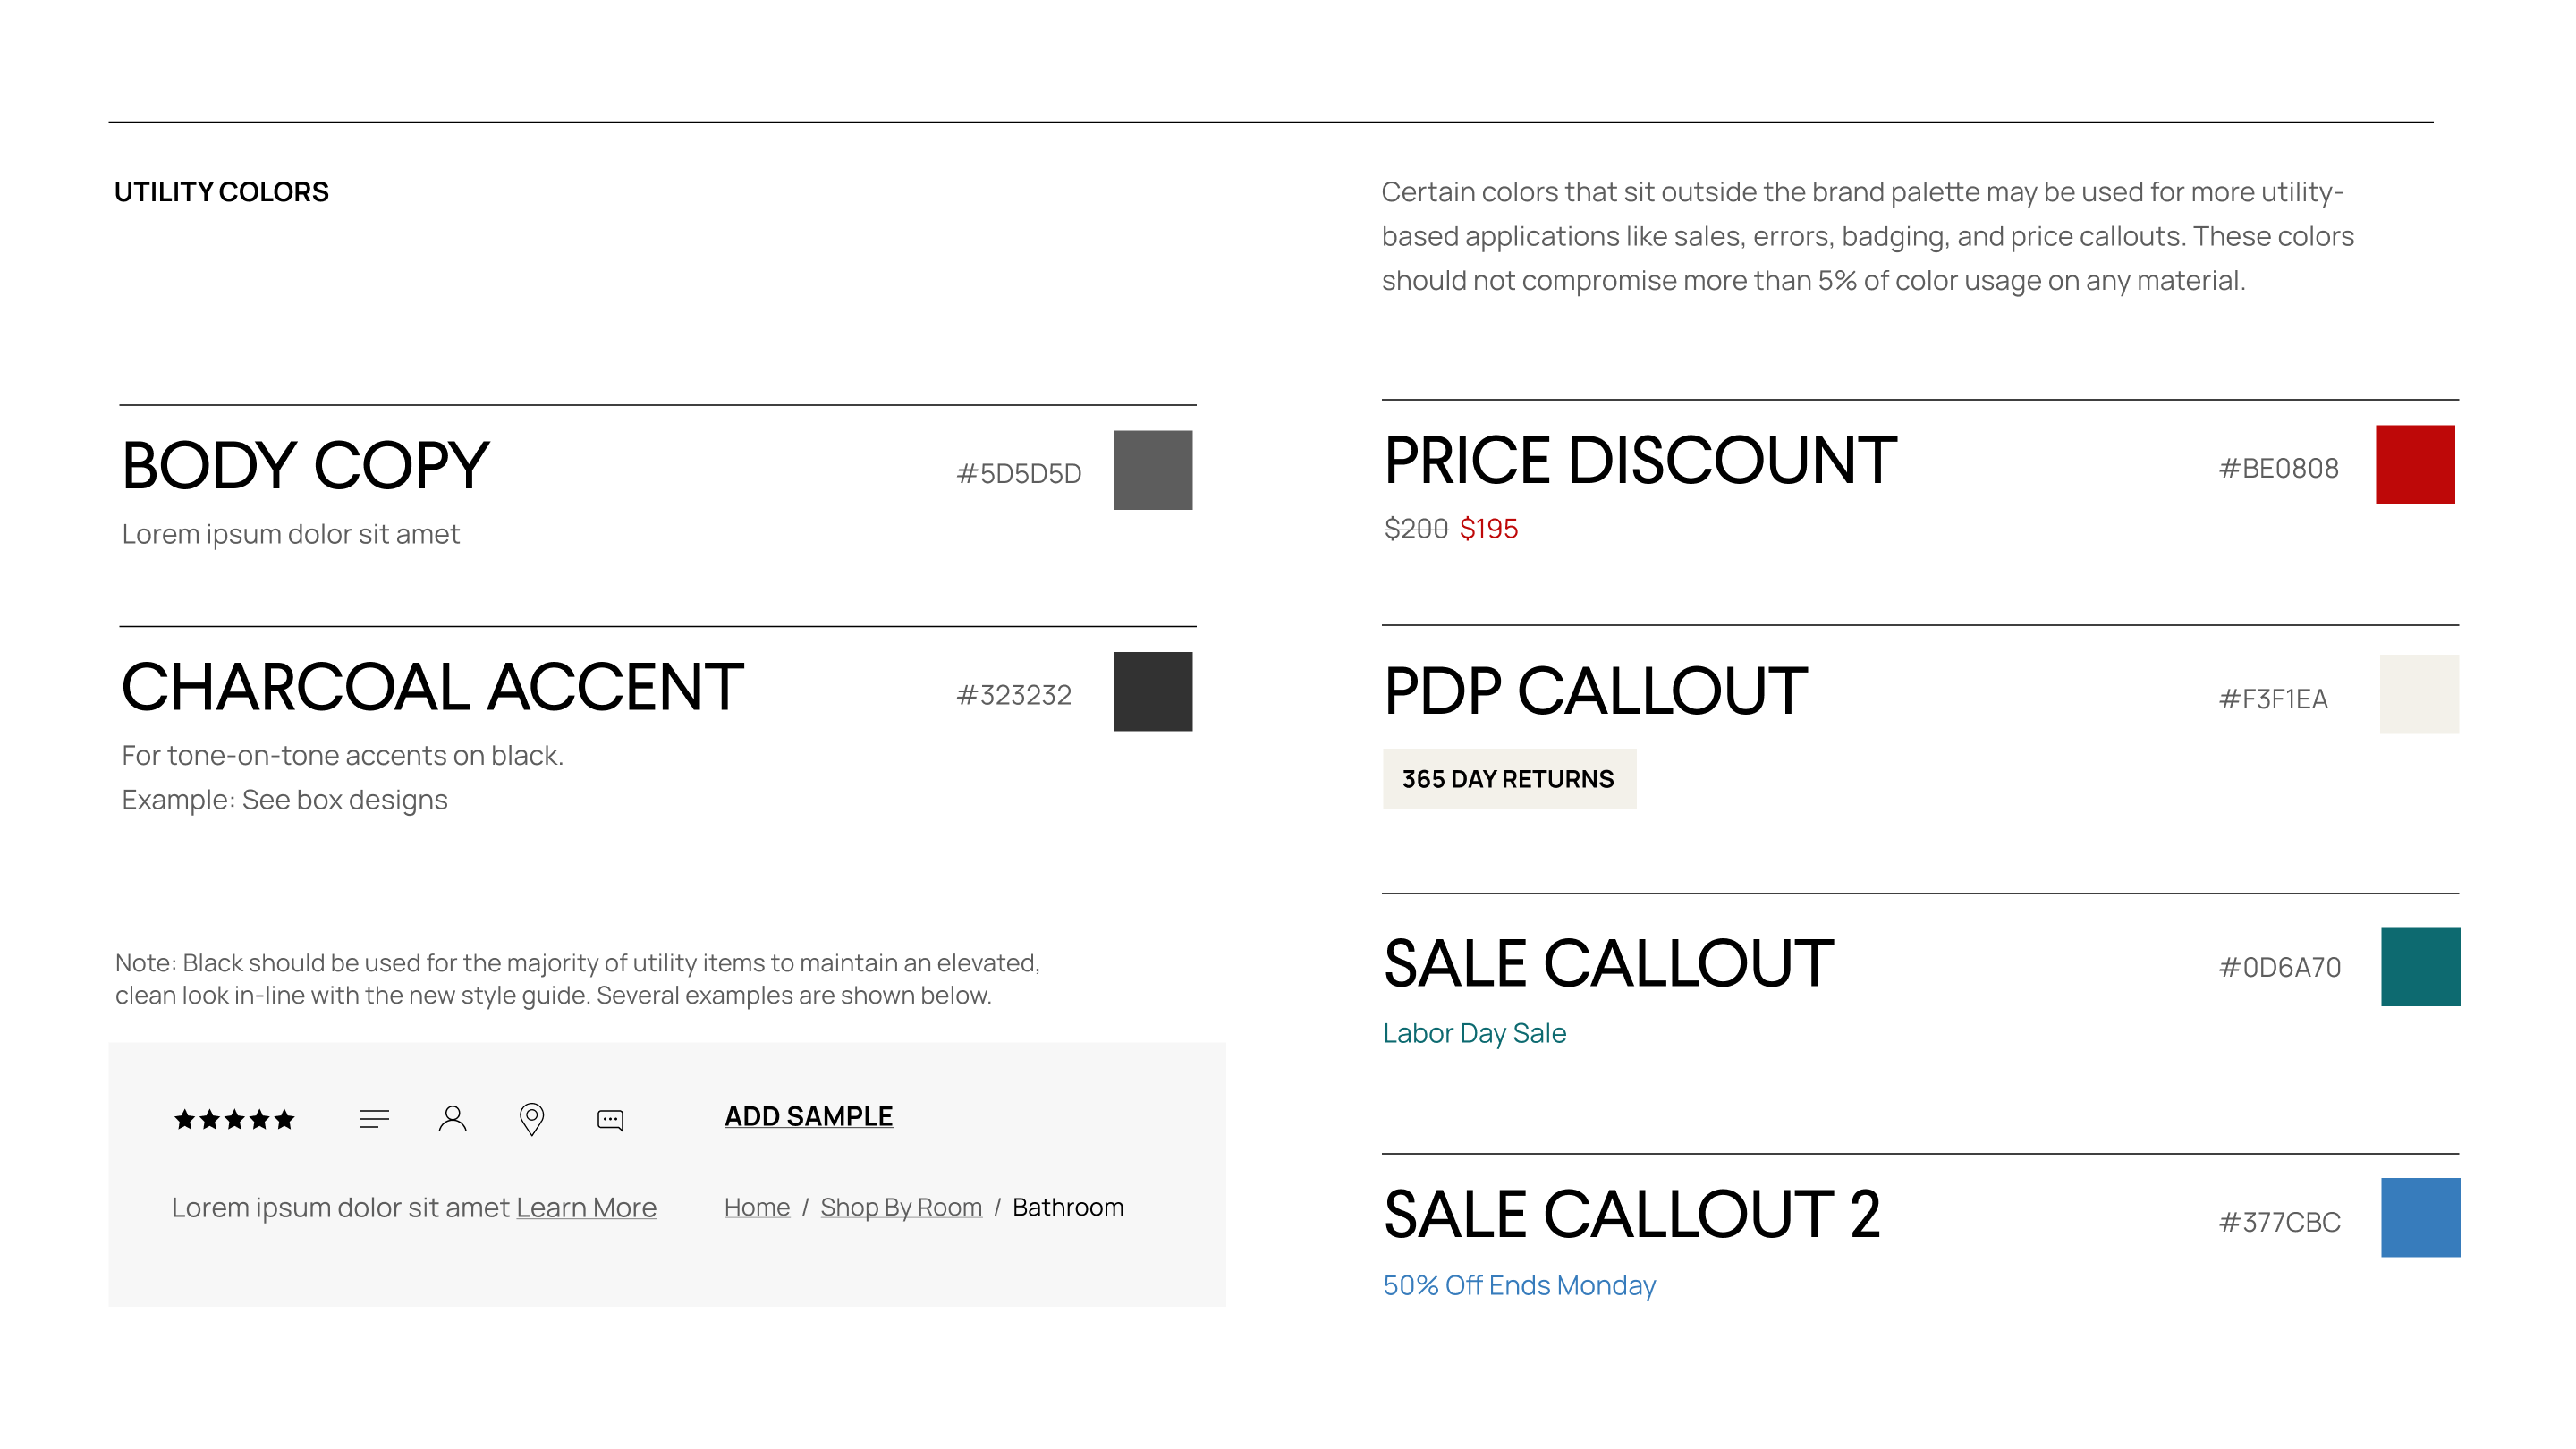Click the hamburger menu lines icon

click(374, 1119)
